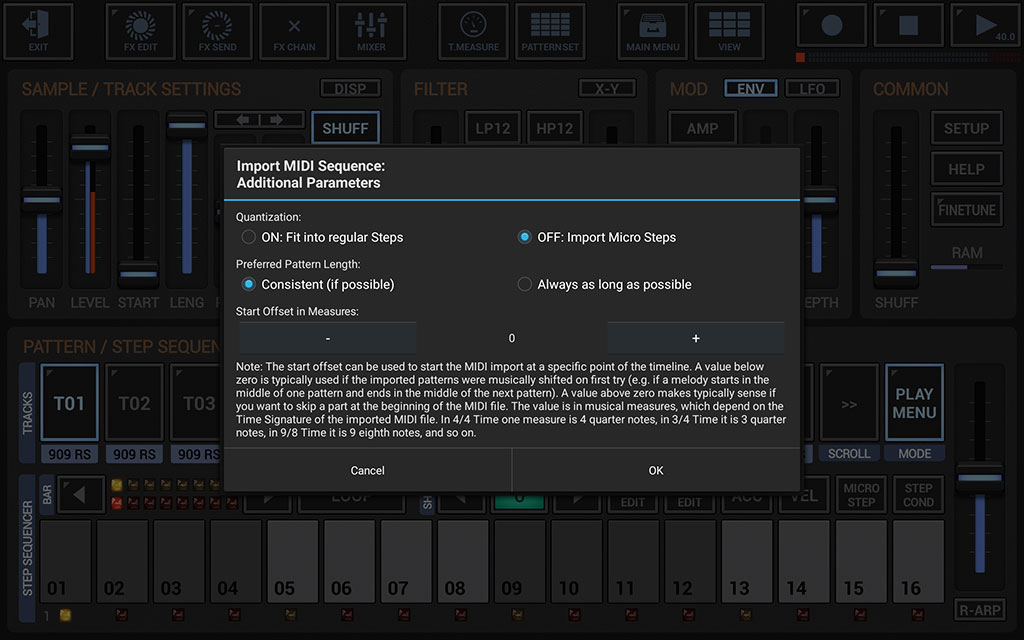Open the FX SEND panel
This screenshot has height=640, width=1024.
[217, 31]
